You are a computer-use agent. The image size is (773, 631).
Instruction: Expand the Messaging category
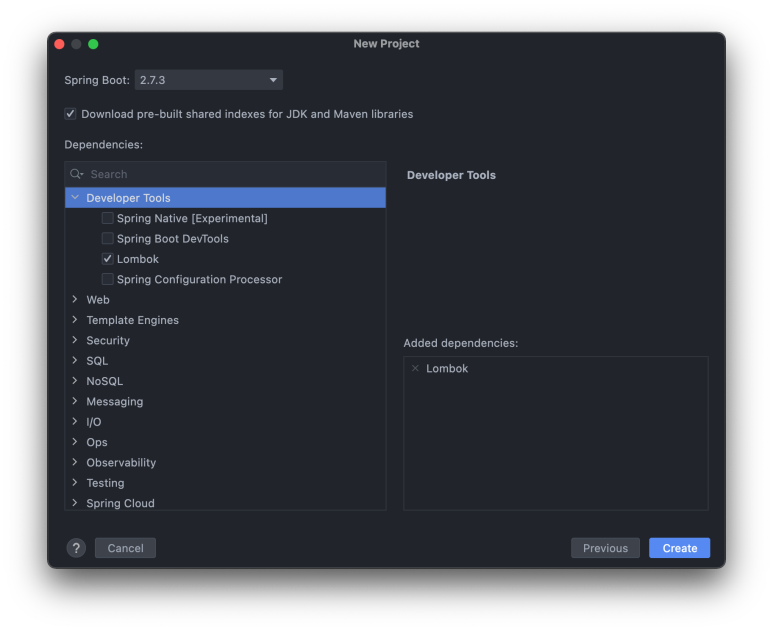75,401
